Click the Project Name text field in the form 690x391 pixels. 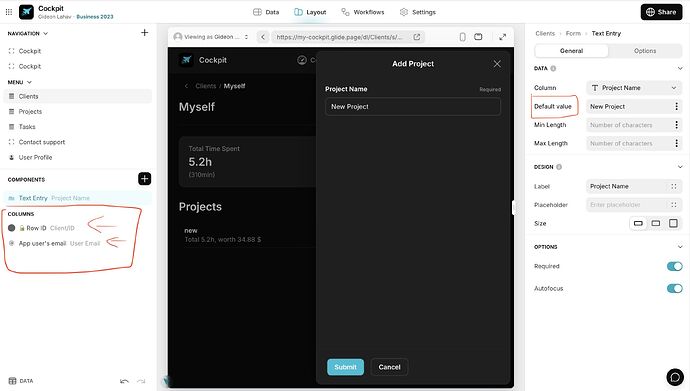point(413,107)
